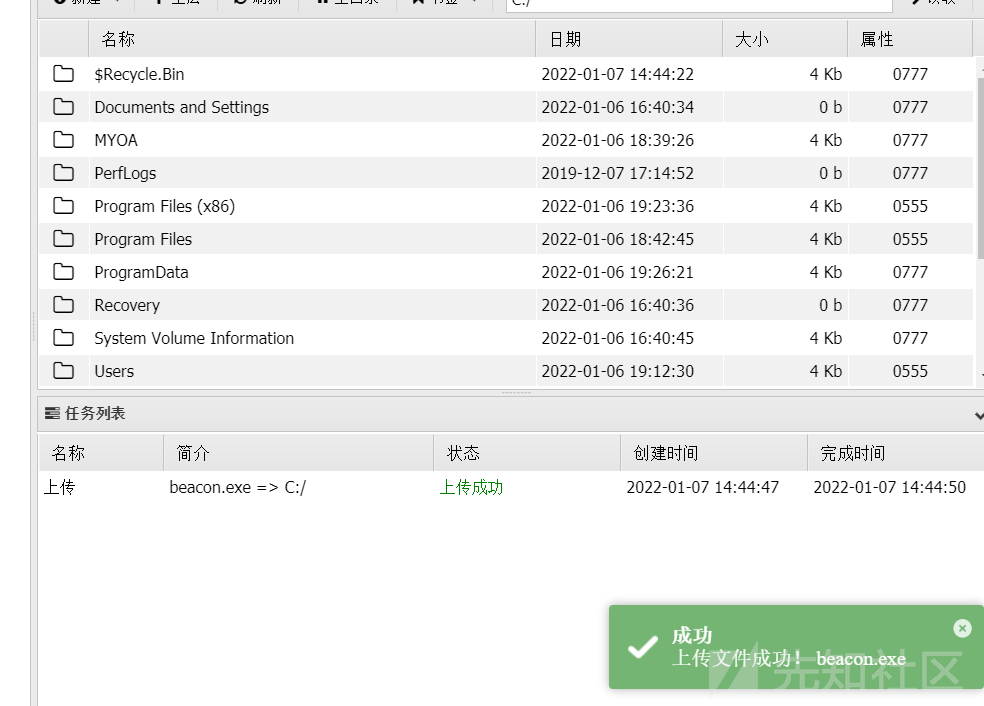The image size is (984, 706).
Task: Click the Documents and Settings folder icon
Action: click(63, 107)
